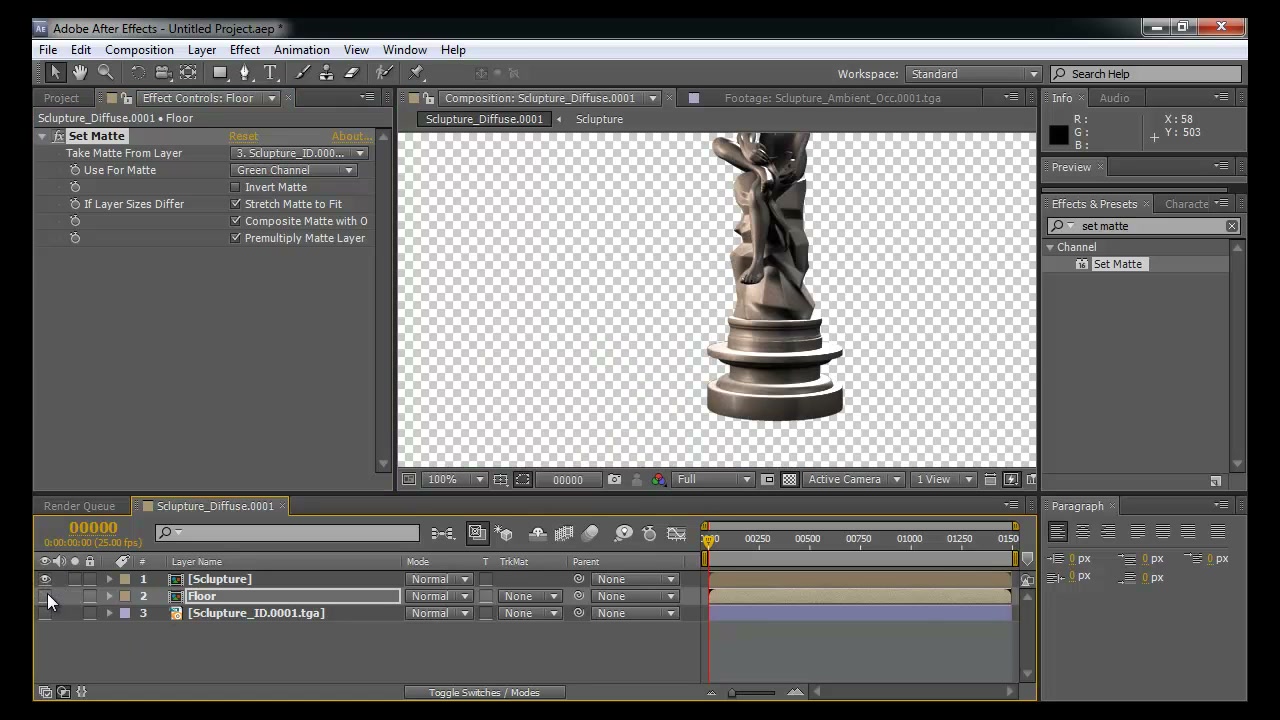The image size is (1280, 720).
Task: Select the Pen tool
Action: (x=245, y=73)
